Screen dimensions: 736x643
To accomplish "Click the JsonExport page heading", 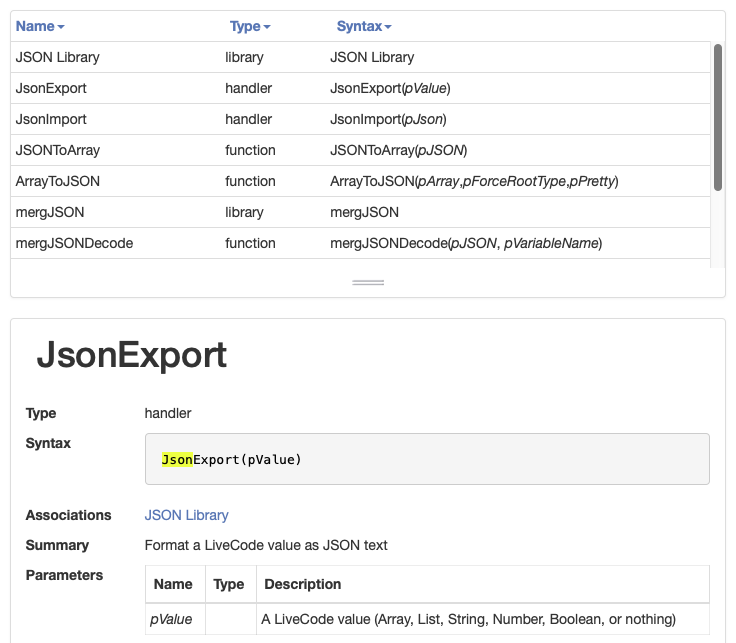I will pyautogui.click(x=131, y=355).
